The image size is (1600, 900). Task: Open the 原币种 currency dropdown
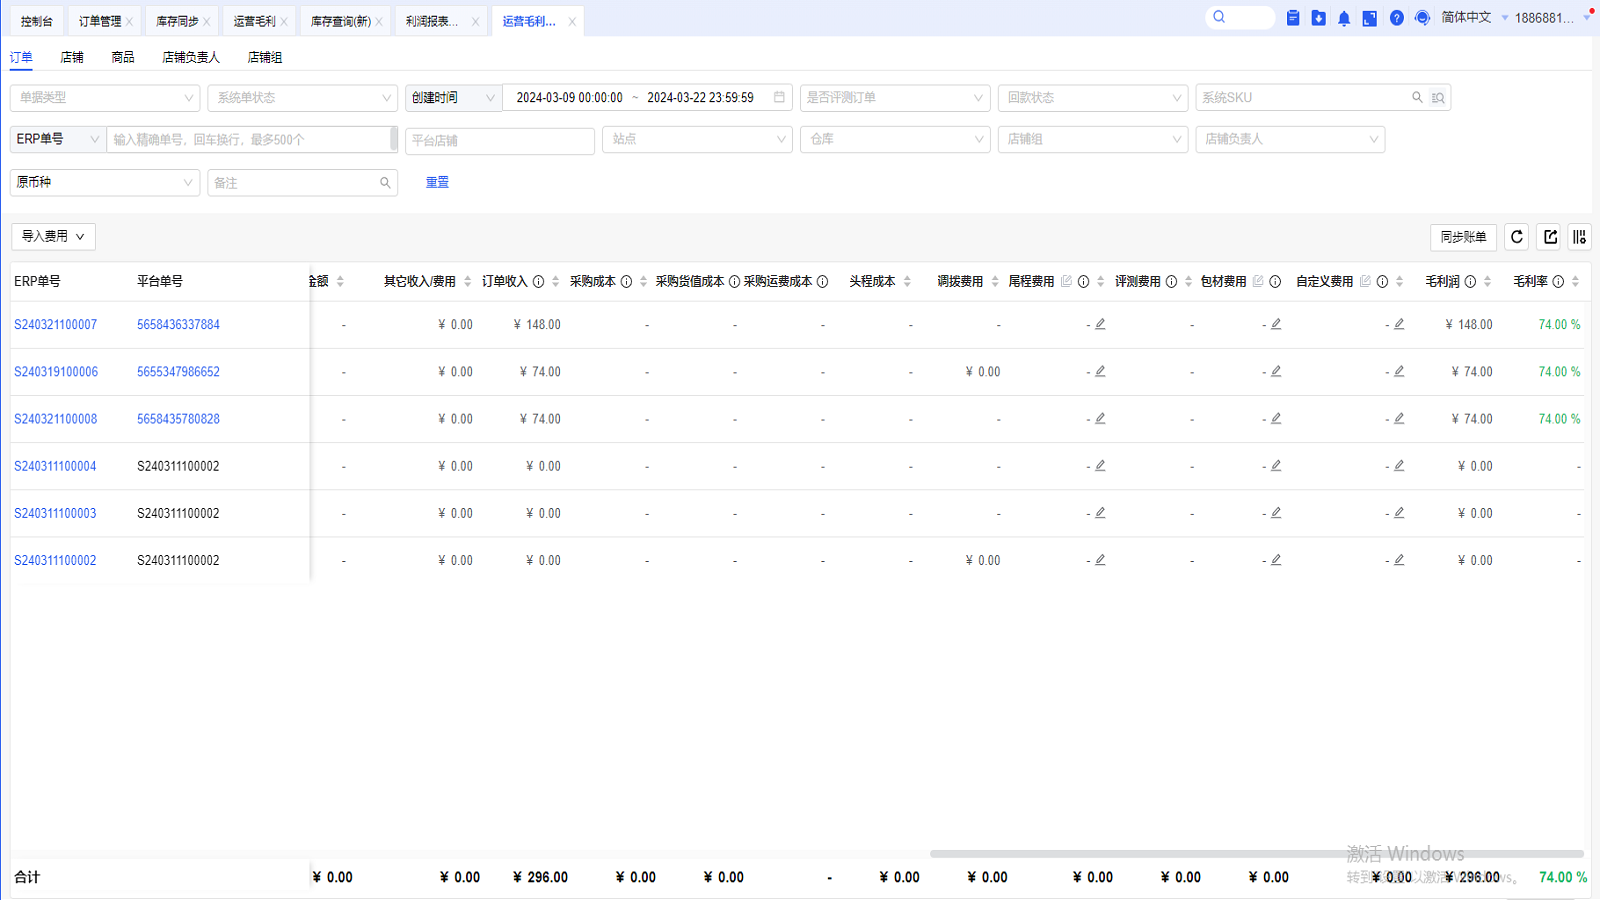(x=105, y=182)
